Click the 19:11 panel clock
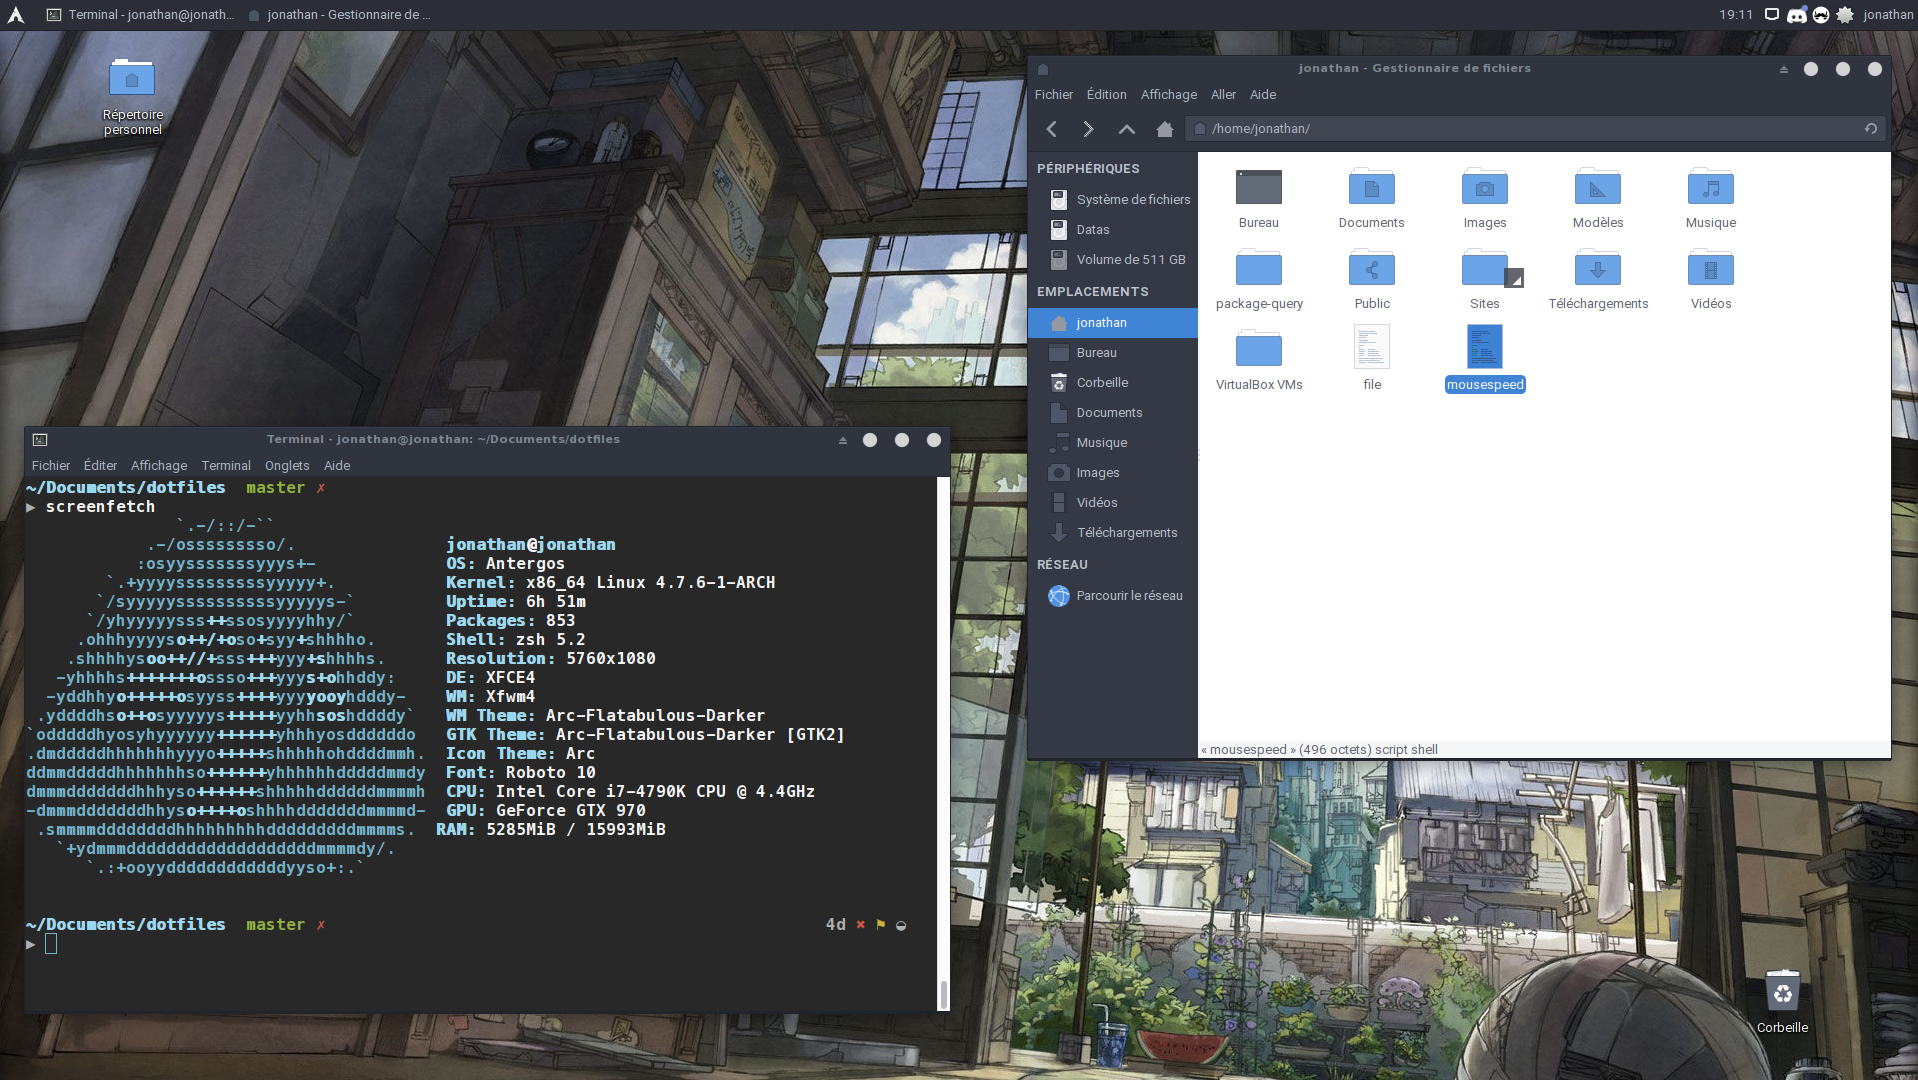1918x1080 pixels. pyautogui.click(x=1736, y=15)
